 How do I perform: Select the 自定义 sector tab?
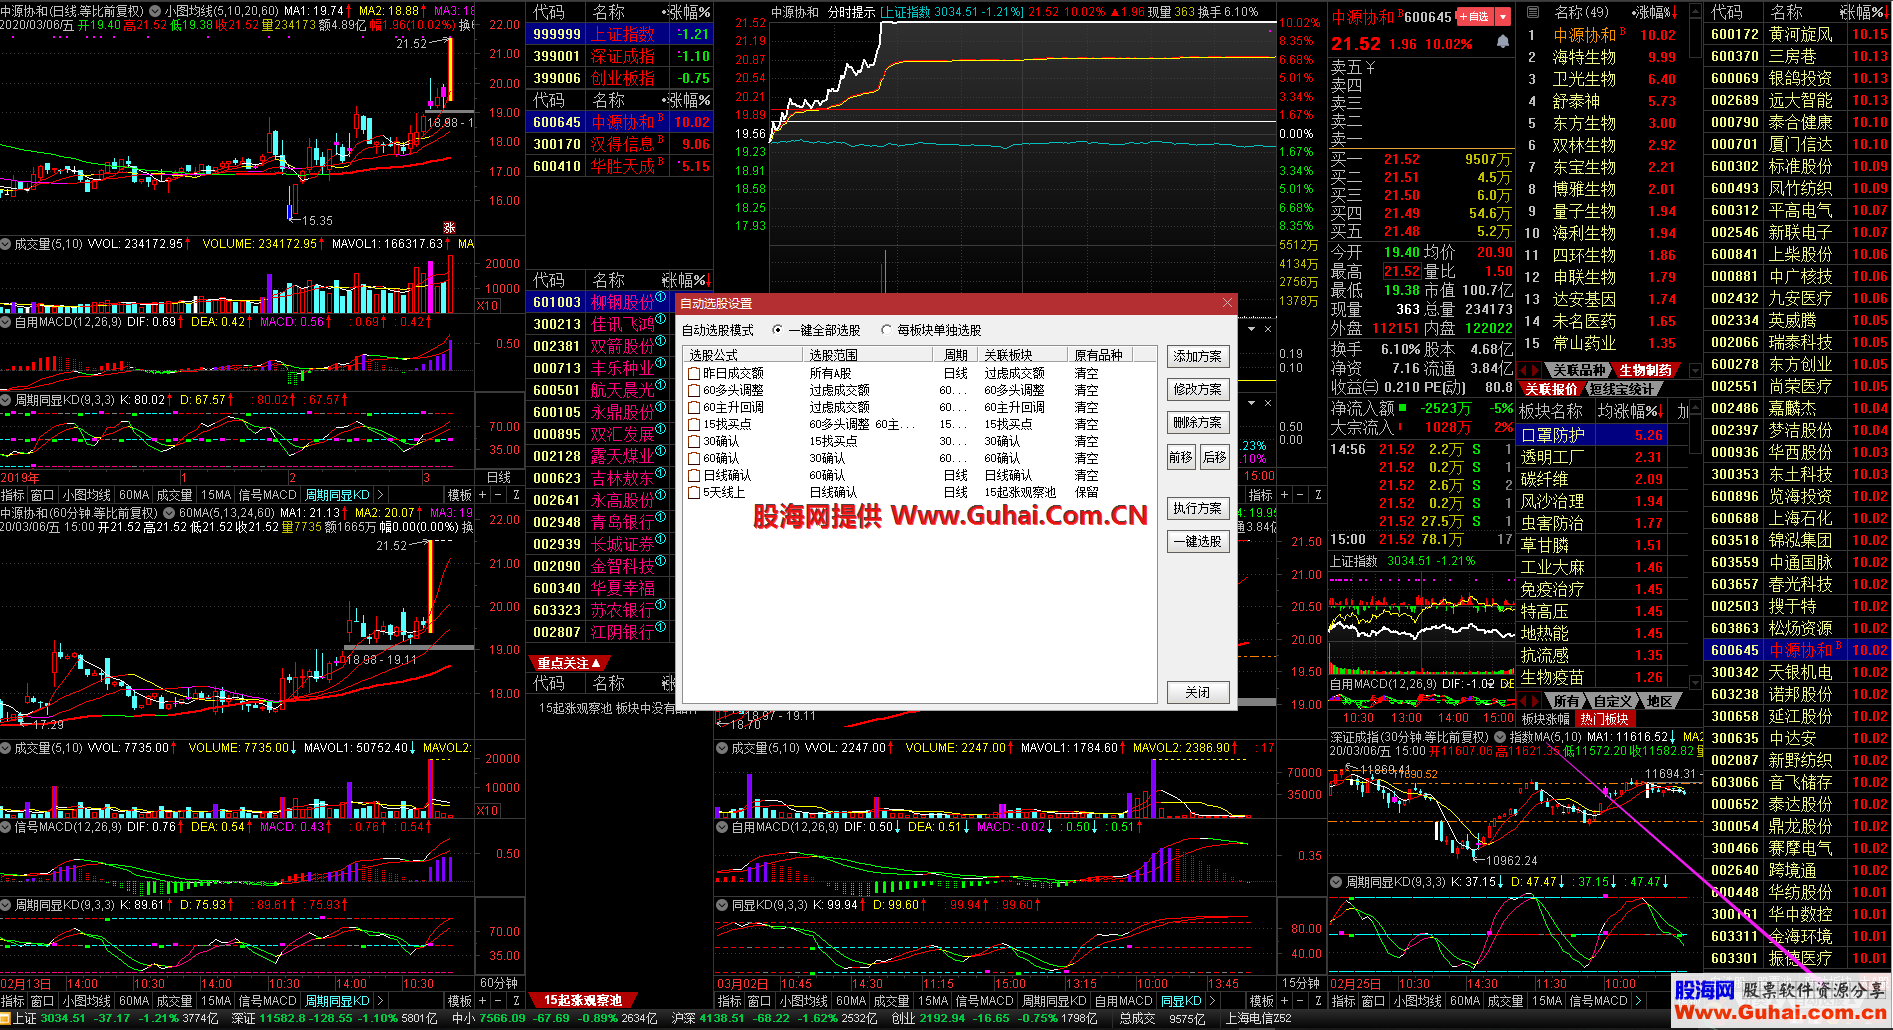pos(1613,701)
